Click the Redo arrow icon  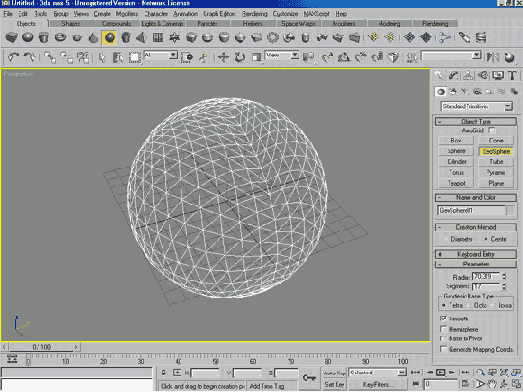(30, 57)
